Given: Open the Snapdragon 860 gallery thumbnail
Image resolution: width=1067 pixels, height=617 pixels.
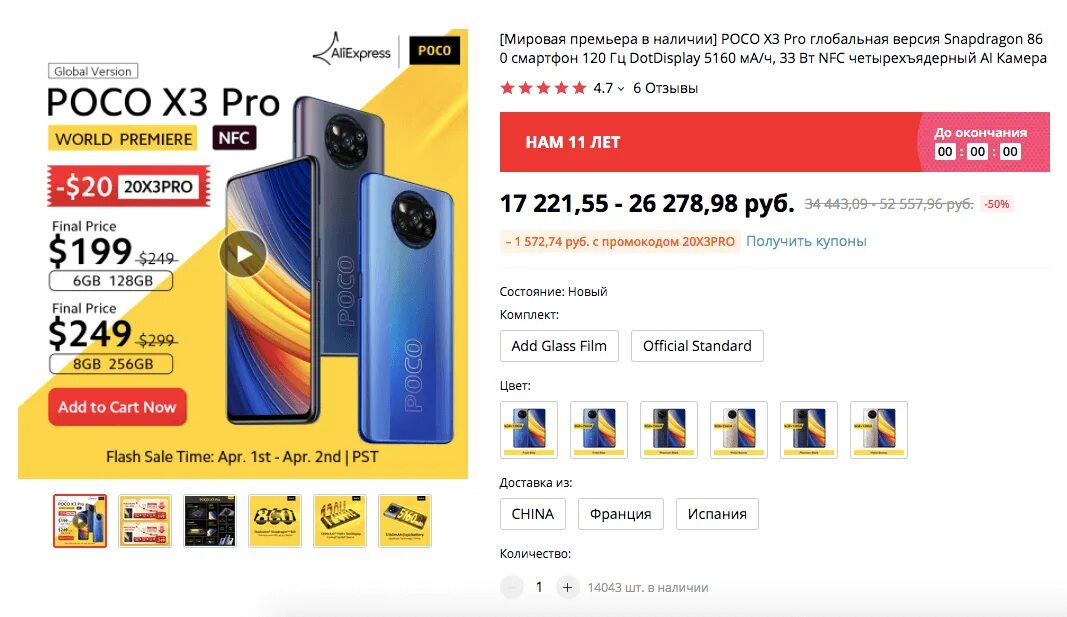Looking at the screenshot, I should tap(275, 520).
